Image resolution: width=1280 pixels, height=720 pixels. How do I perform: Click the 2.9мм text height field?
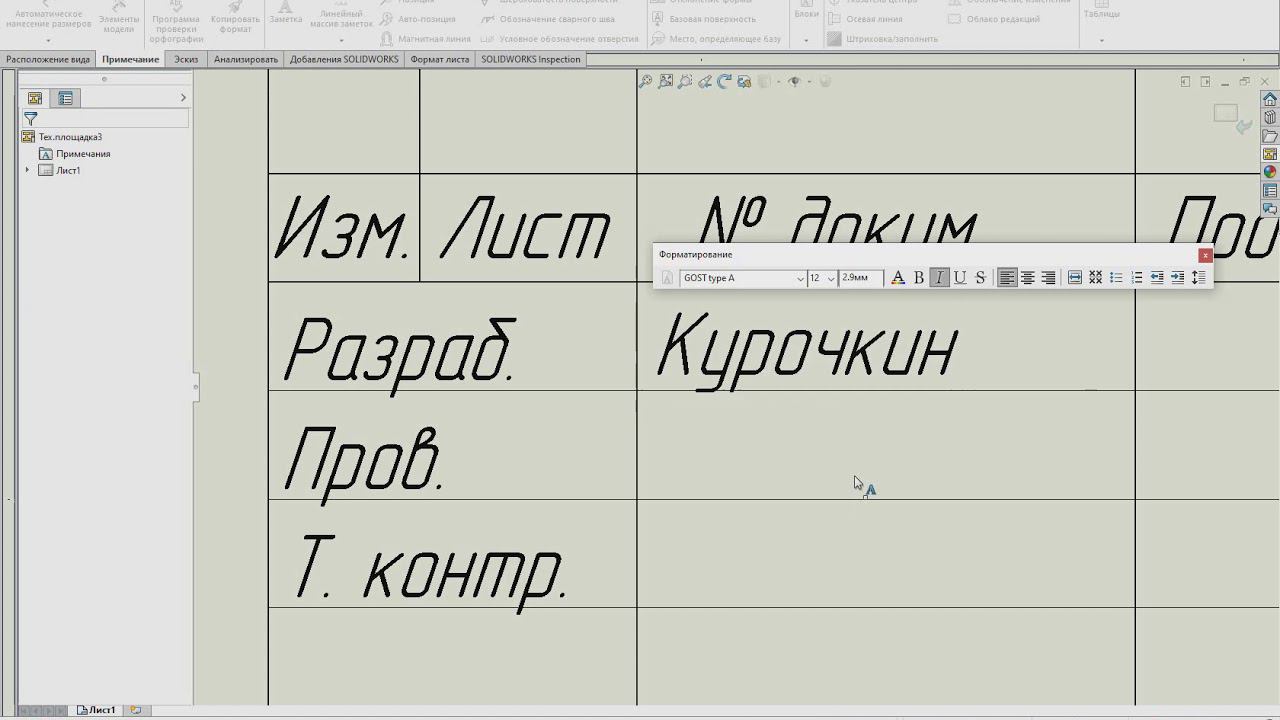[x=861, y=278]
